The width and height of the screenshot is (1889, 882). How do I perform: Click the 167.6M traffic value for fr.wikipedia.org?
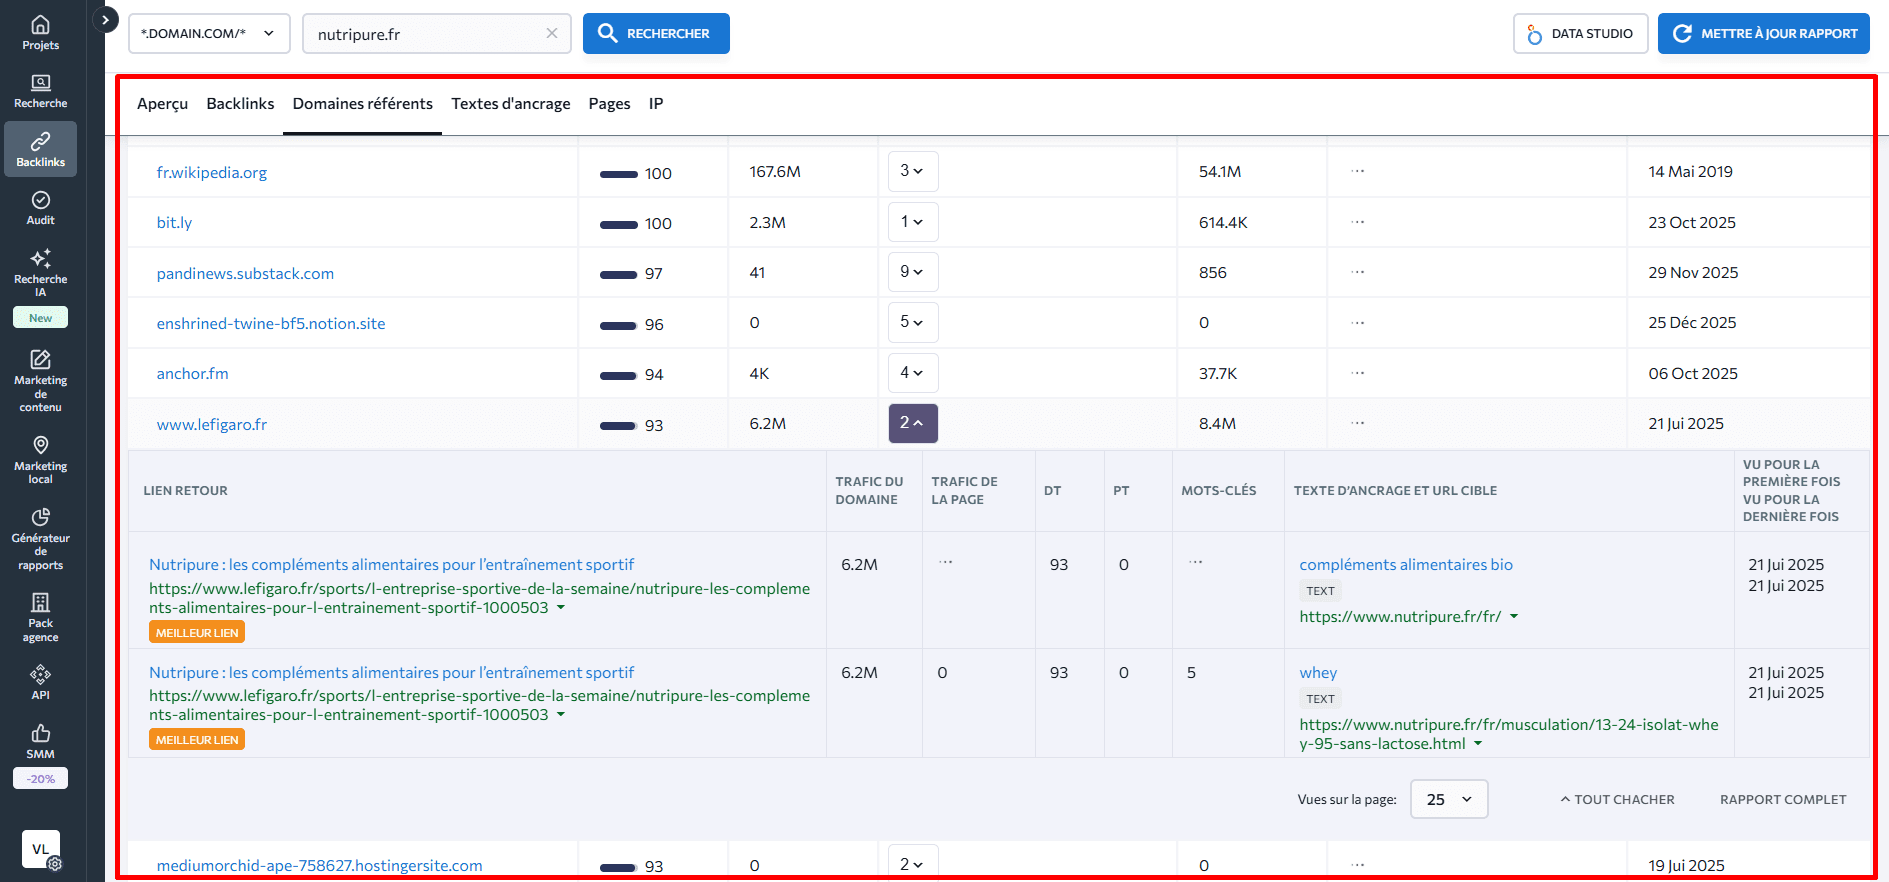[775, 171]
